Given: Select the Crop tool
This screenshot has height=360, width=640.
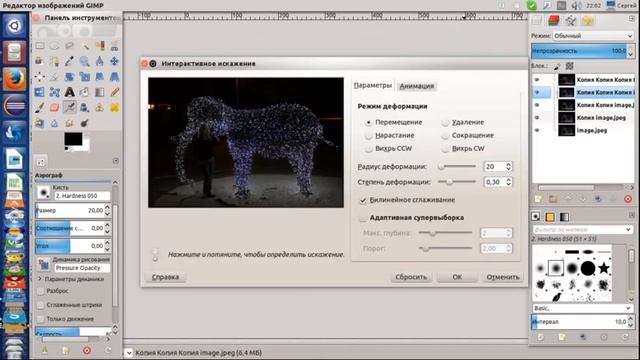Looking at the screenshot, I should point(55,77).
